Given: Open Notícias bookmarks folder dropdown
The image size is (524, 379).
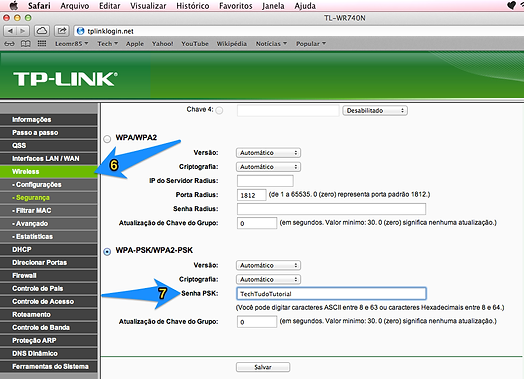Looking at the screenshot, I should (271, 44).
